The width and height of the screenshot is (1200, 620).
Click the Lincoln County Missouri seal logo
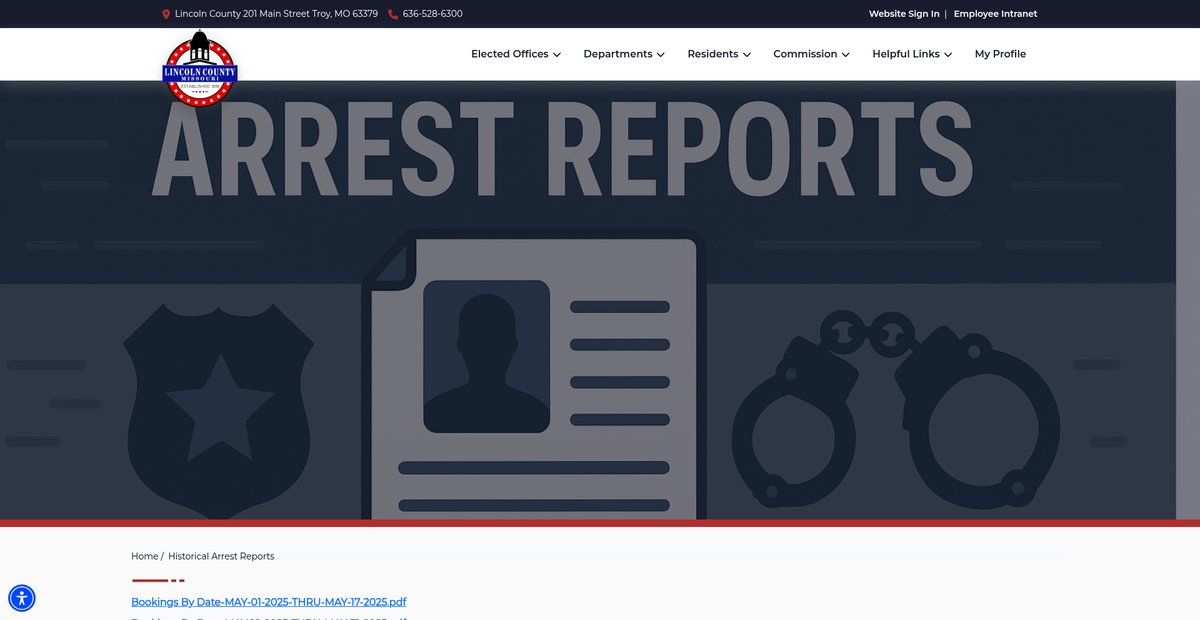[x=200, y=69]
